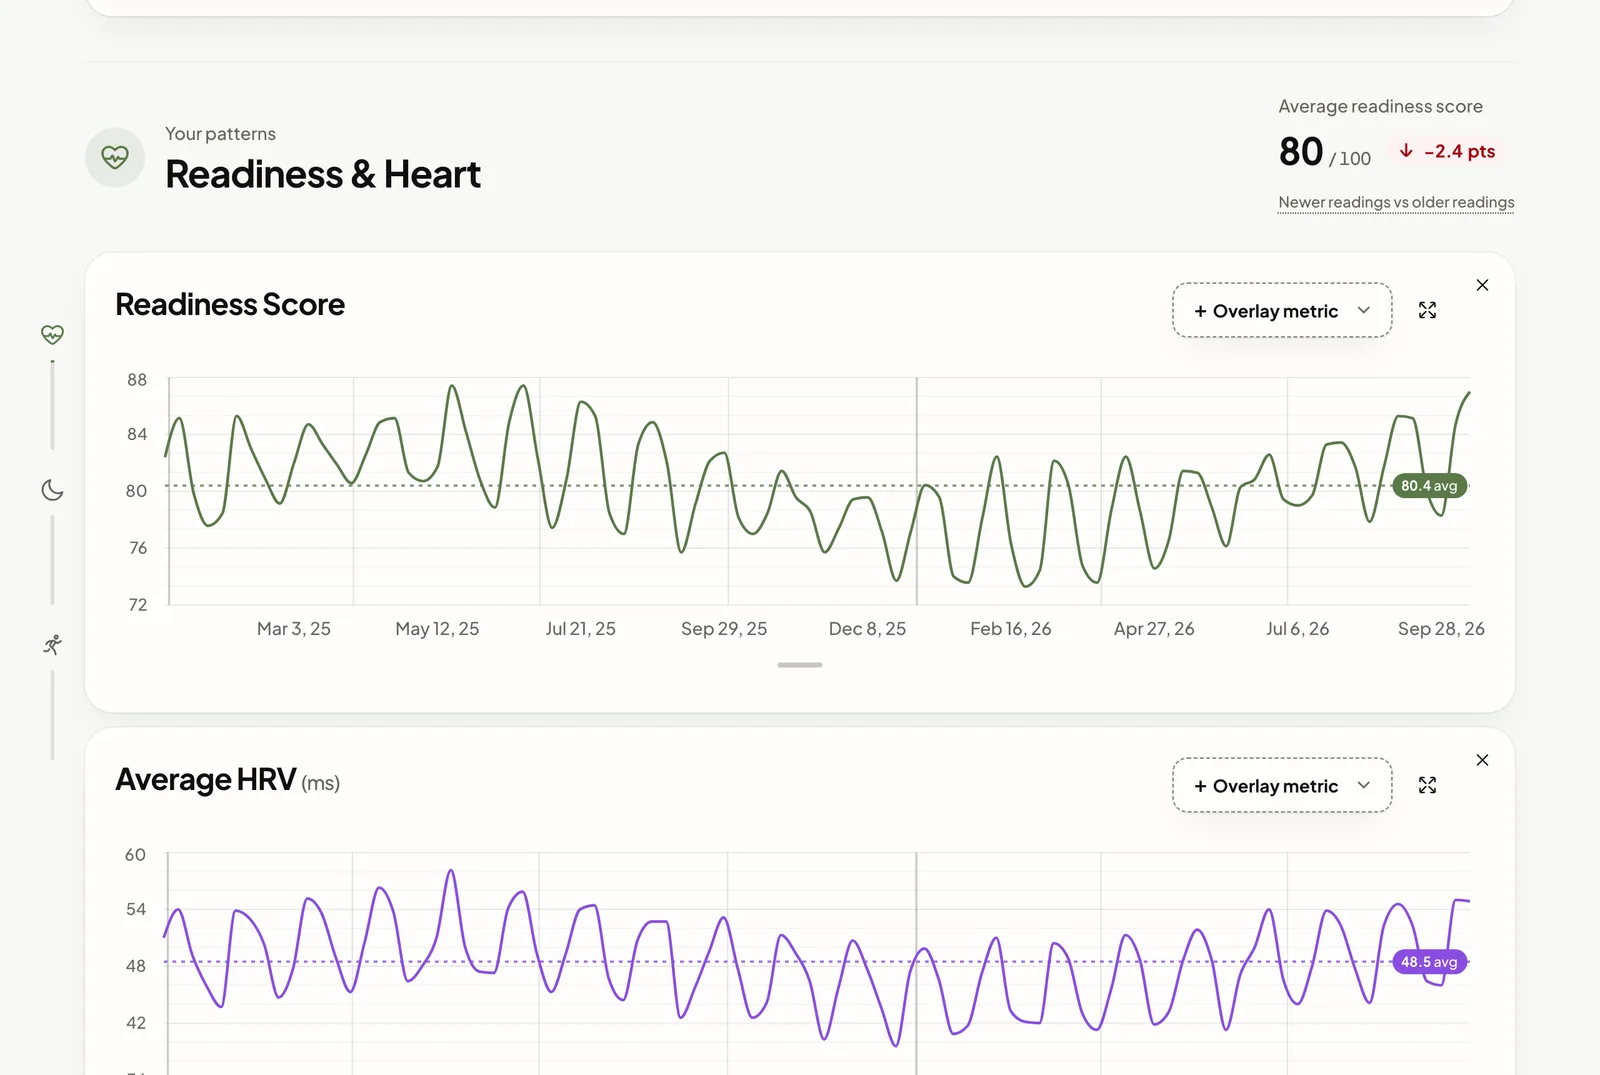Open Overlay metric dropdown on Average HRV

(x=1282, y=785)
